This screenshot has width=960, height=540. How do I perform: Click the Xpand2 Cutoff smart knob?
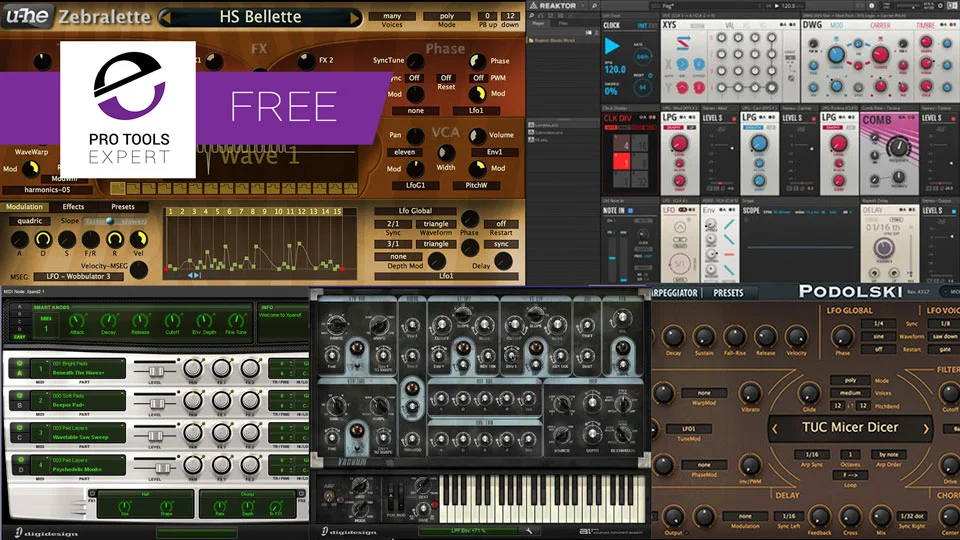pos(173,320)
